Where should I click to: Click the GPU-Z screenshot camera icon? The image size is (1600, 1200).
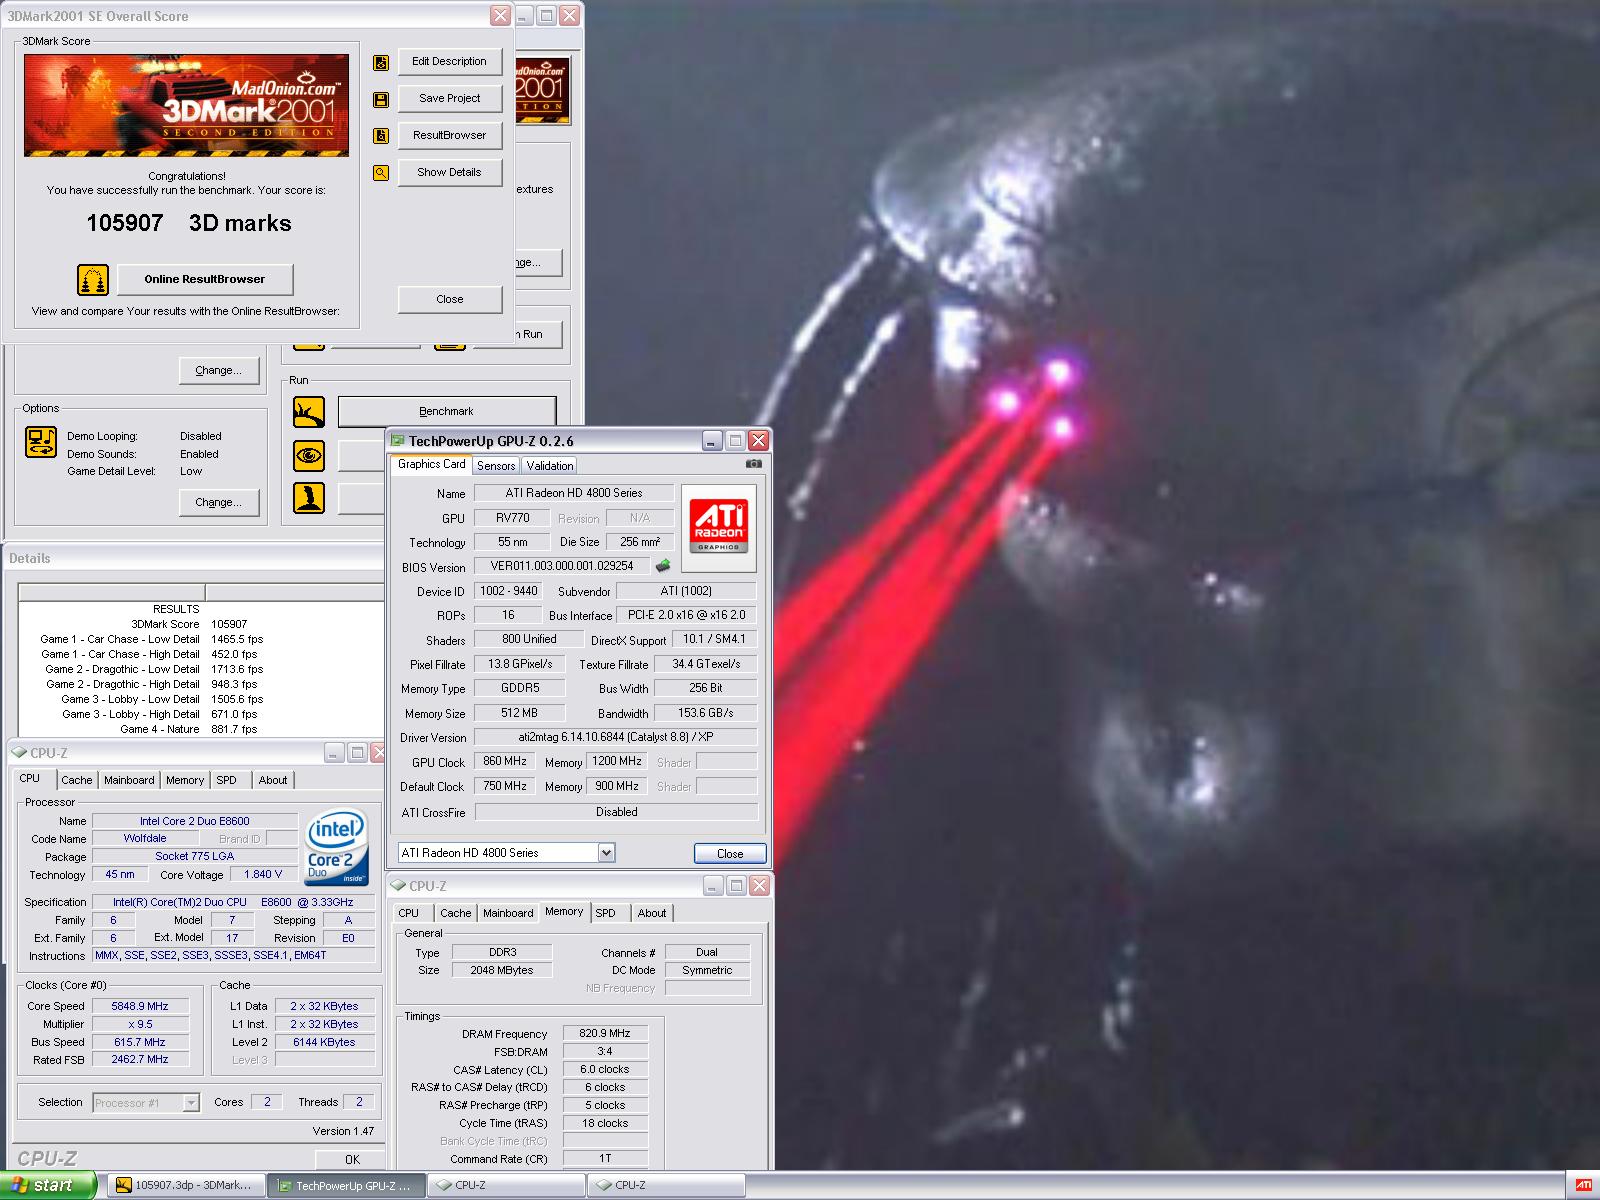[x=754, y=464]
